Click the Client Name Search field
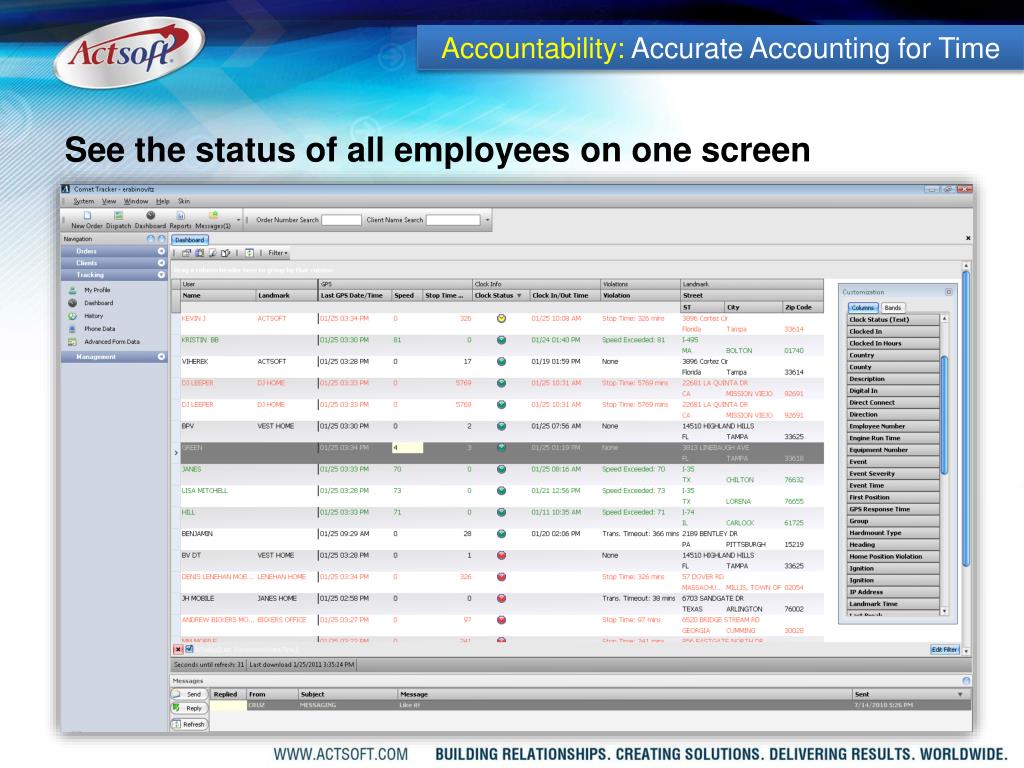Viewport: 1024px width, 768px height. point(453,220)
